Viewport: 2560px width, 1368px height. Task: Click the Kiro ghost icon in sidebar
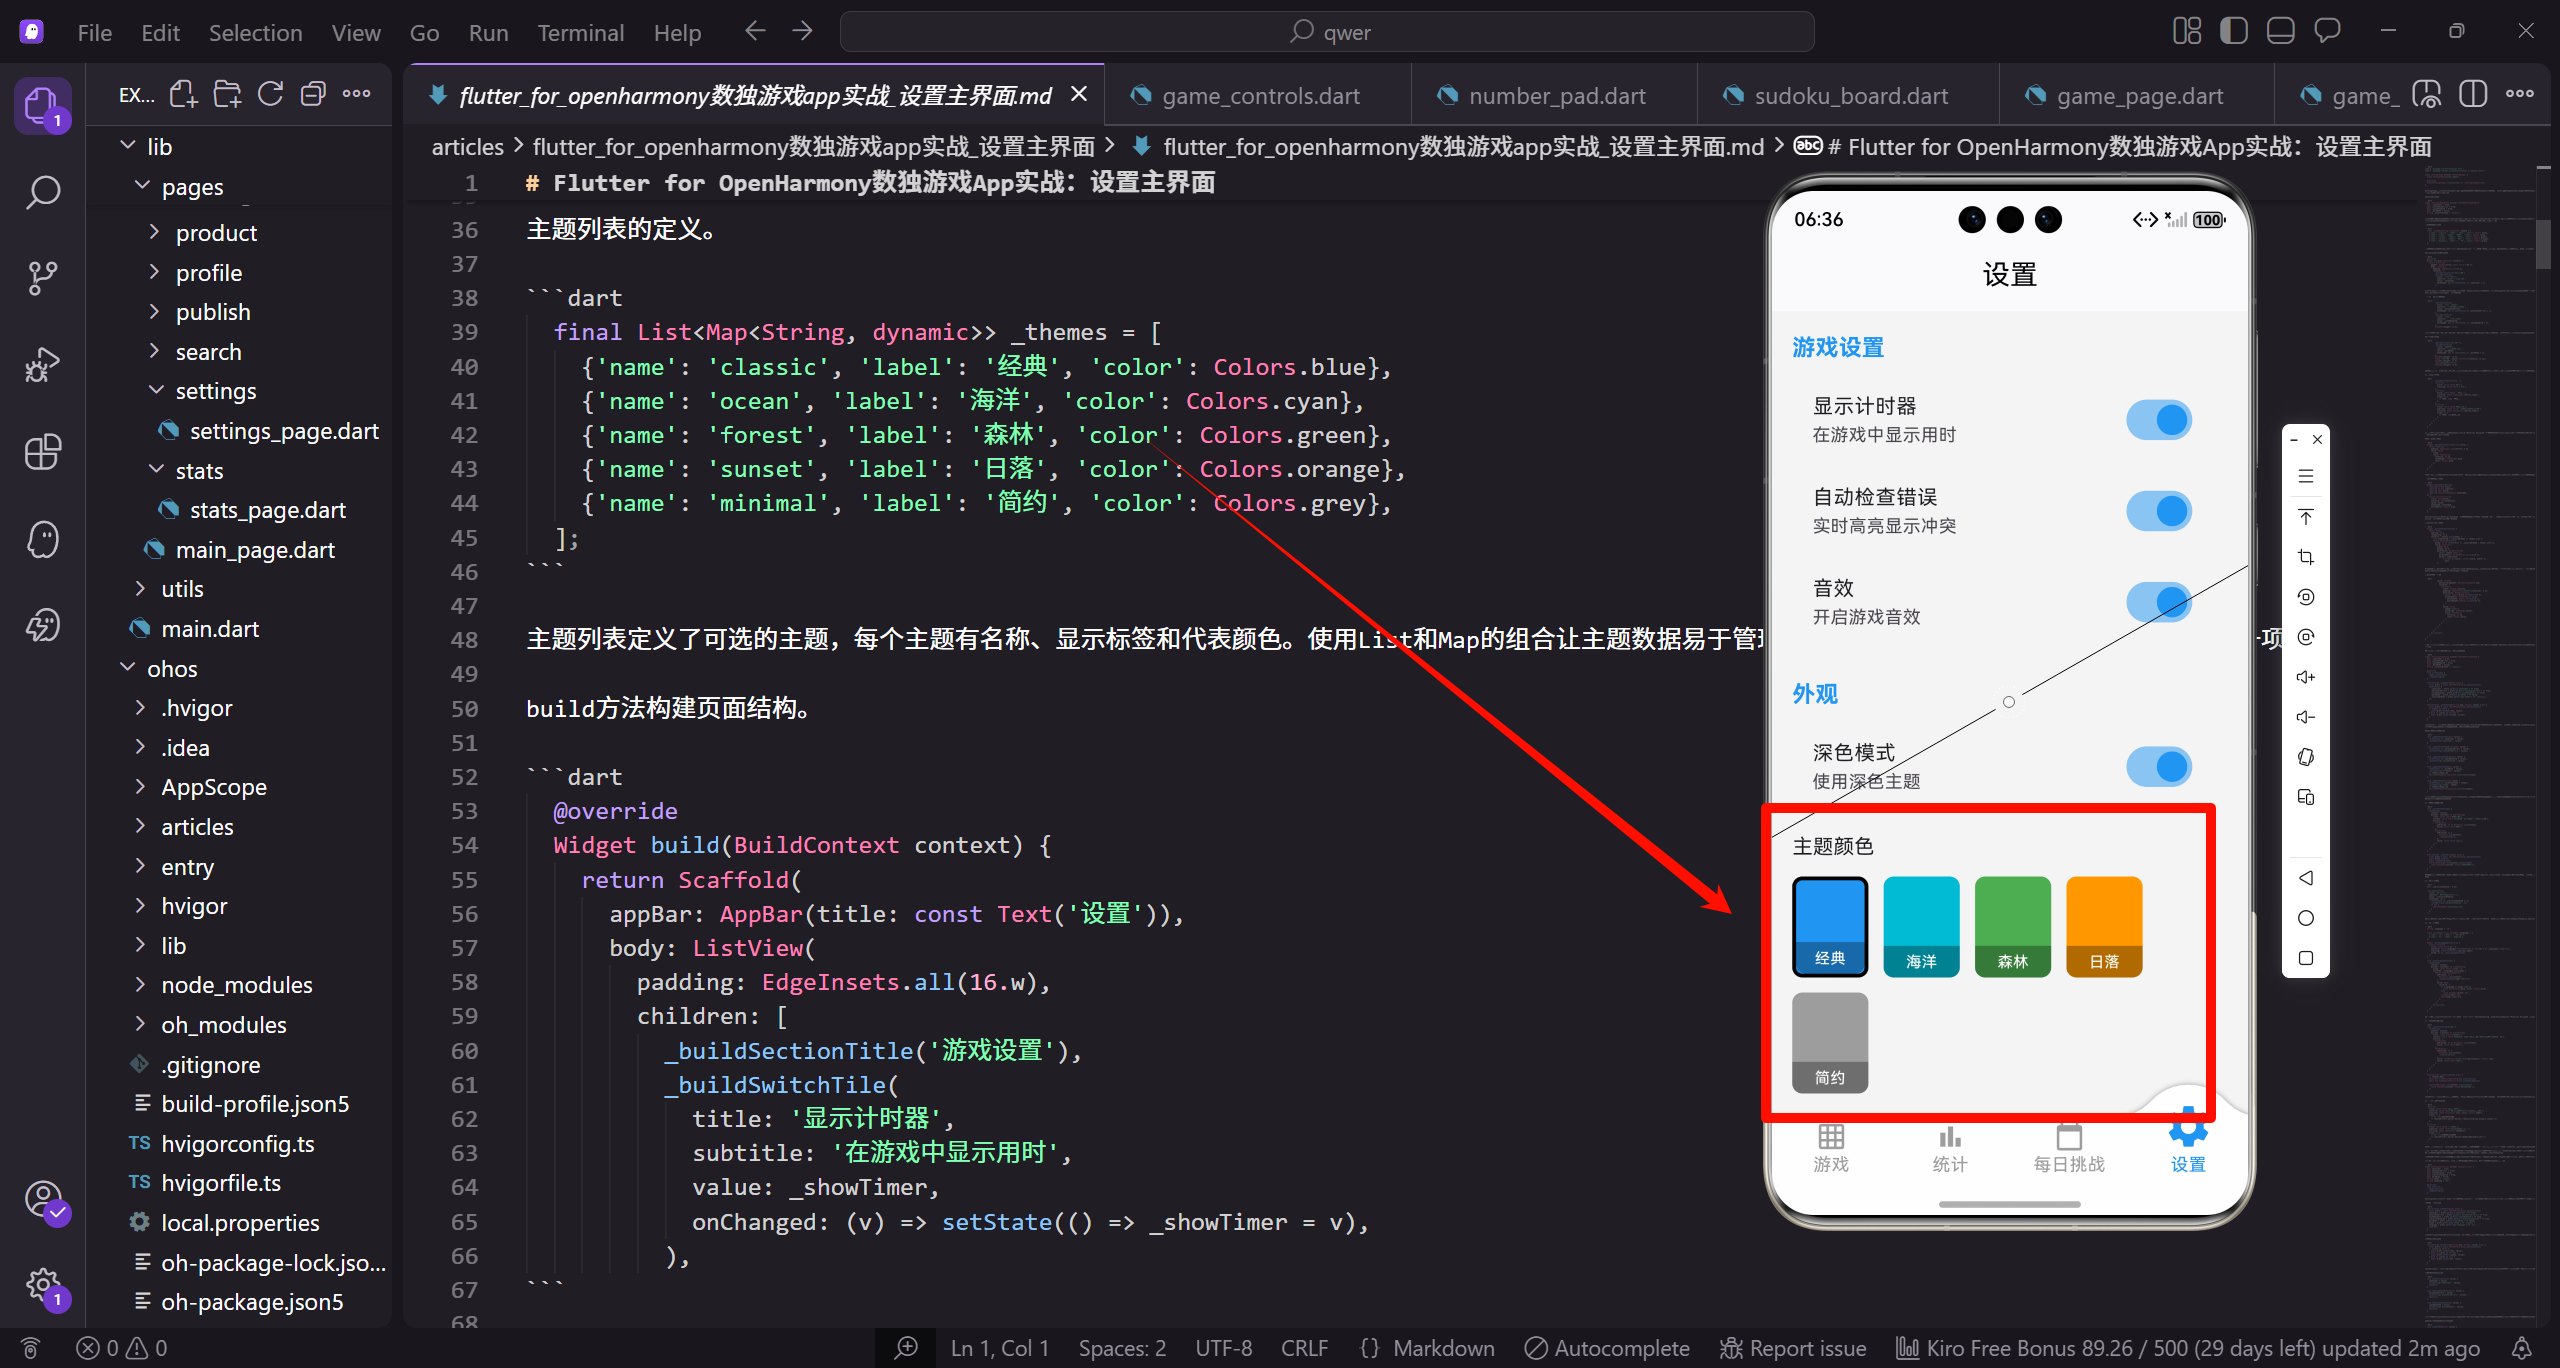42,540
